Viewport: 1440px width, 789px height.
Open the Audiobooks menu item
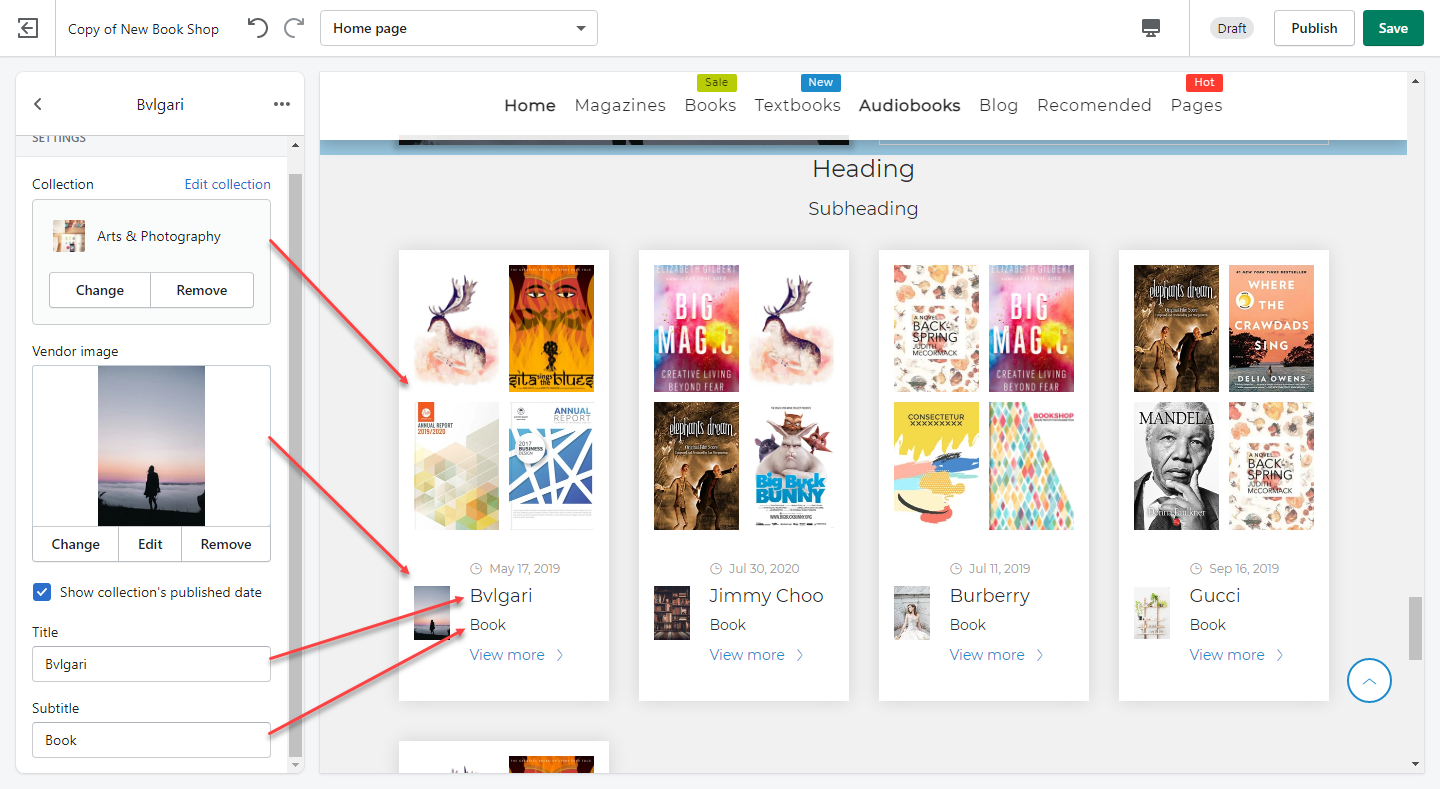(x=910, y=105)
